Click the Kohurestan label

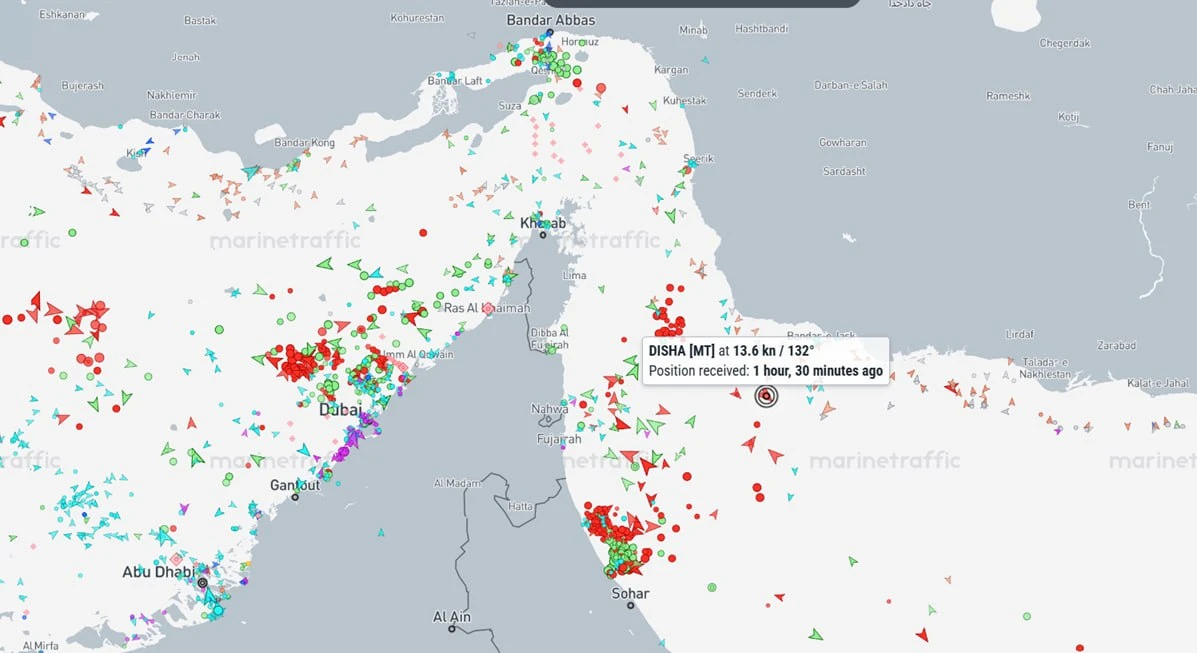417,18
